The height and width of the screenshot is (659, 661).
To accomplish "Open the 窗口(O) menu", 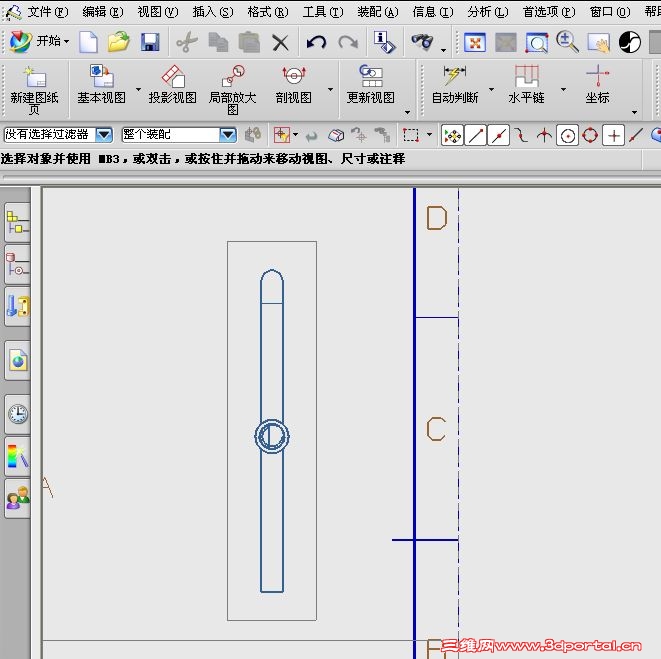I will [x=610, y=12].
